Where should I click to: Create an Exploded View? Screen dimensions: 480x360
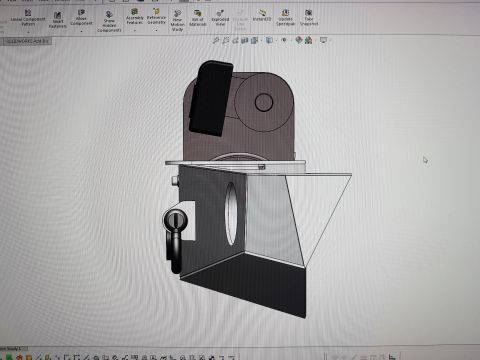(220, 18)
